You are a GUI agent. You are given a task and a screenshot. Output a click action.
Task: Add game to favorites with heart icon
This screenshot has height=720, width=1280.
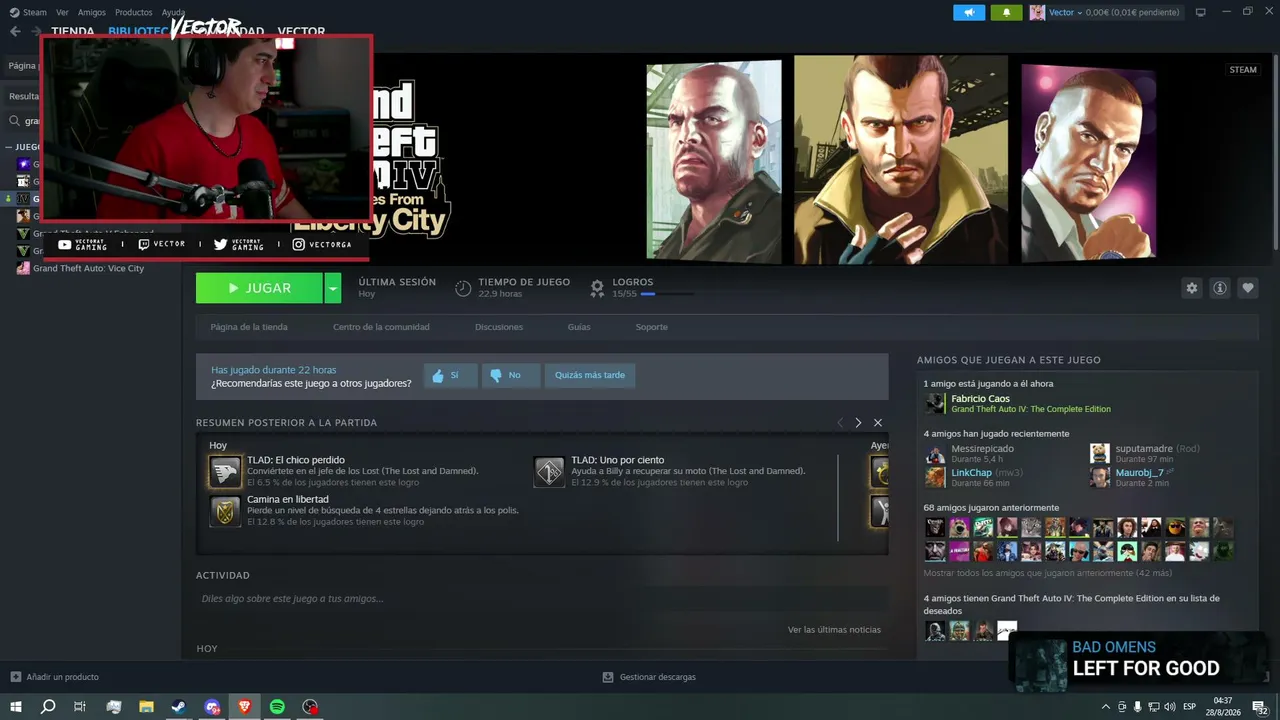1248,288
